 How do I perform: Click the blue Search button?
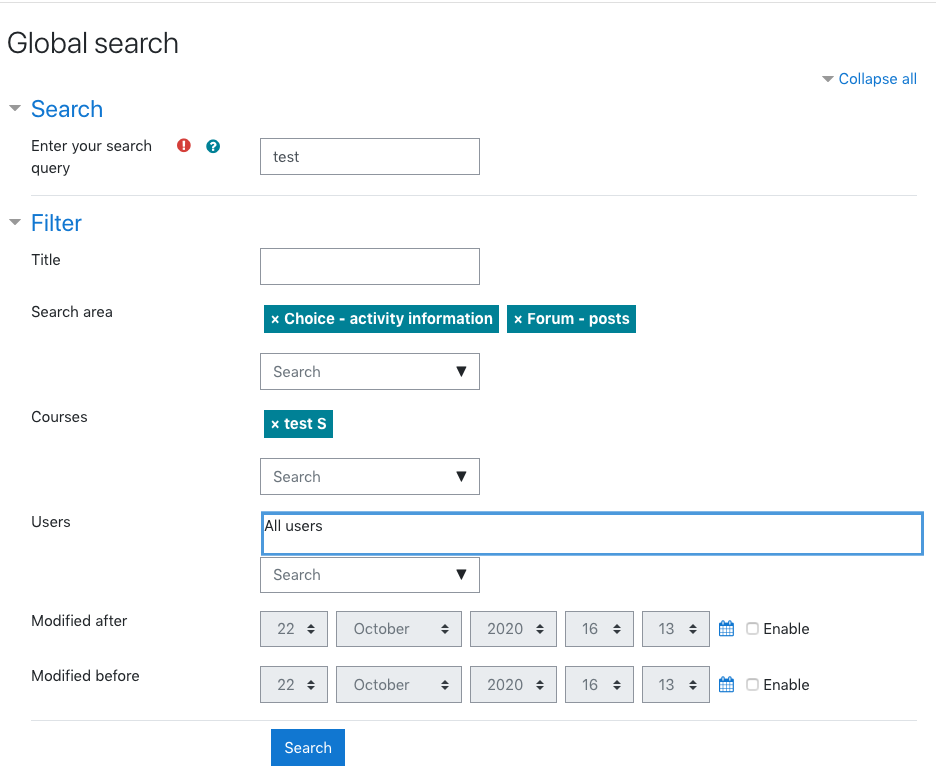(x=308, y=747)
